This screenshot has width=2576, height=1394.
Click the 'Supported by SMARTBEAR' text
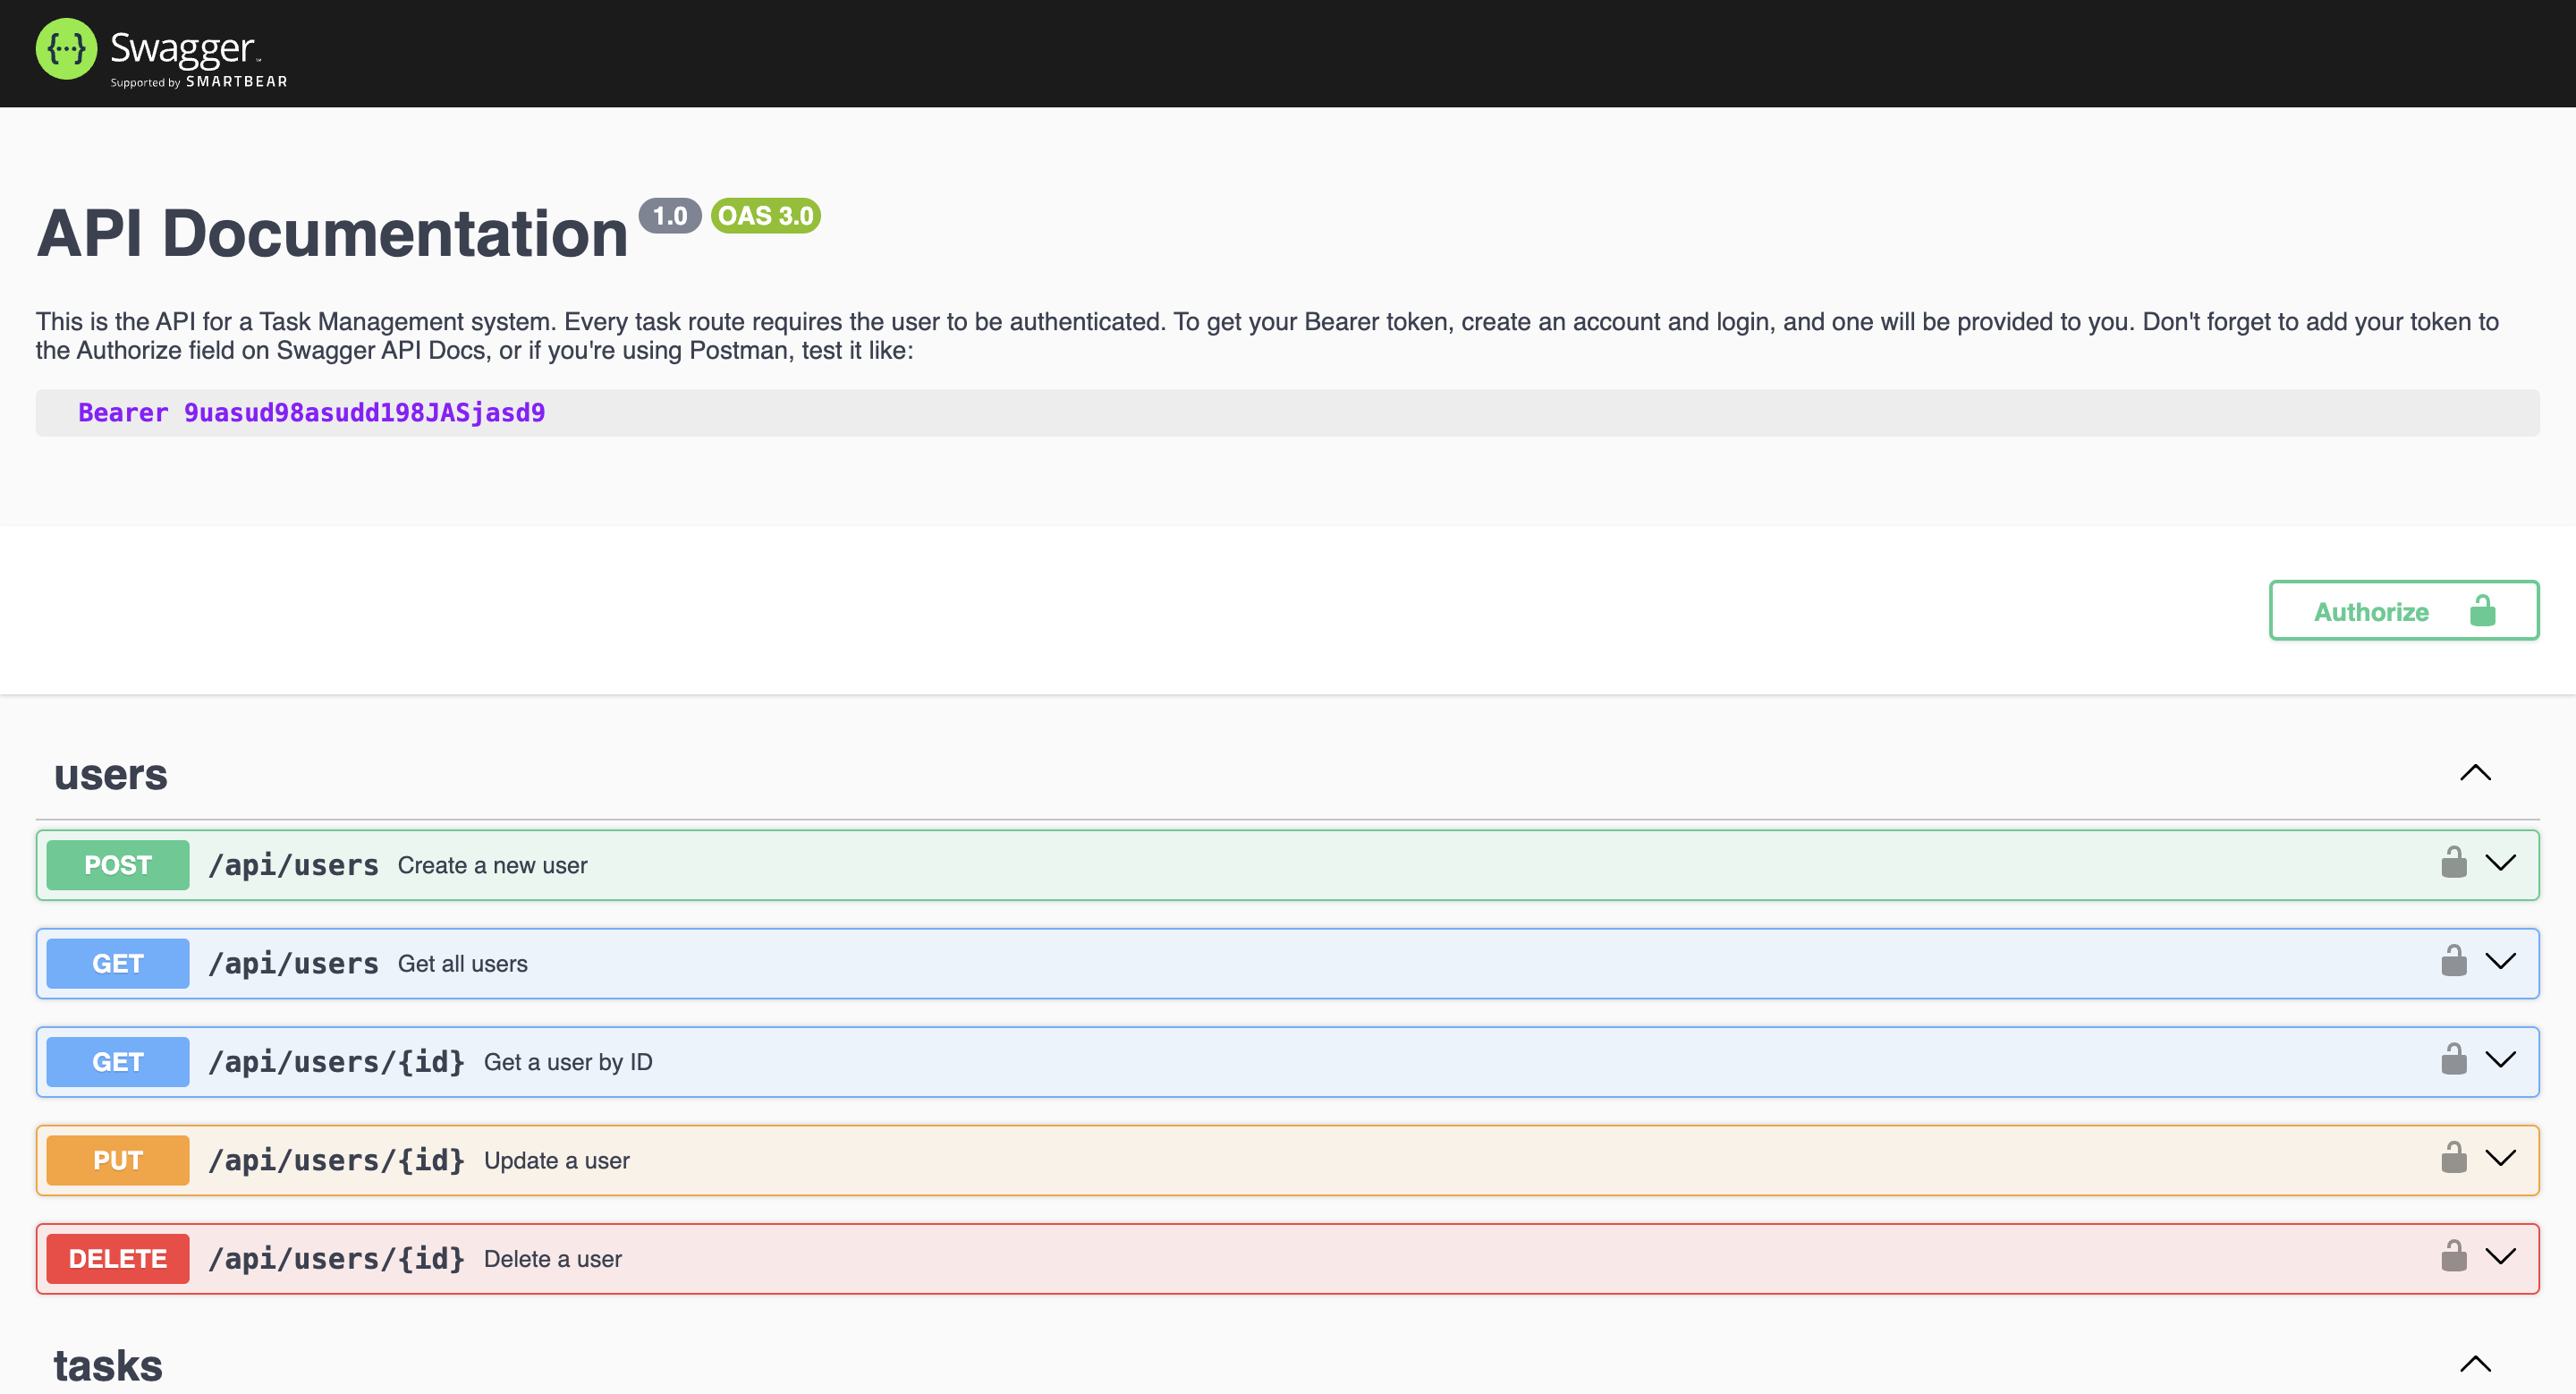click(x=199, y=82)
